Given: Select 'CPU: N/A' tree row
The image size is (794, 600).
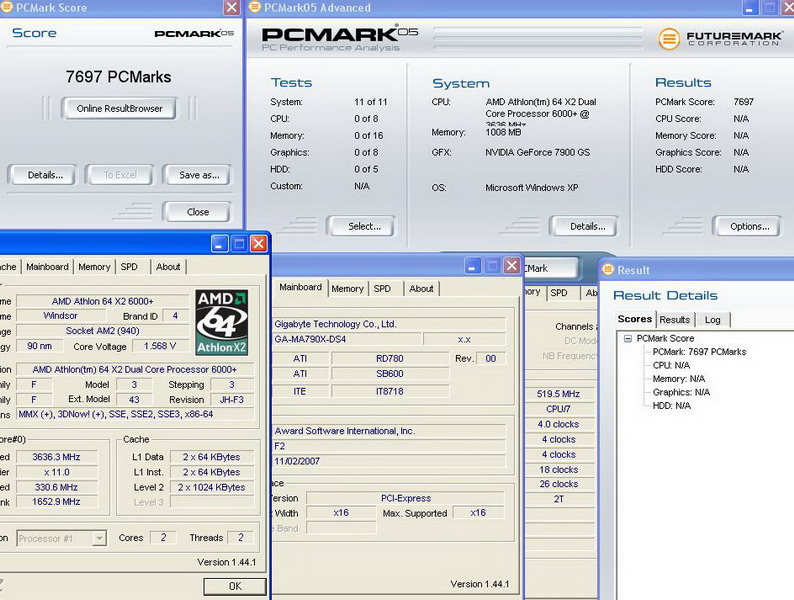Looking at the screenshot, I should [x=671, y=365].
